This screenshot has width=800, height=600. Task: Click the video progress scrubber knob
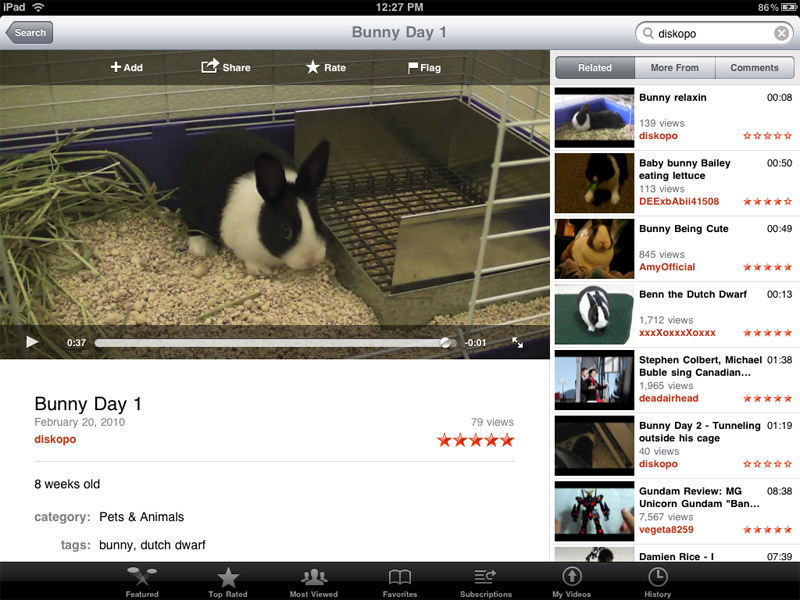[445, 342]
